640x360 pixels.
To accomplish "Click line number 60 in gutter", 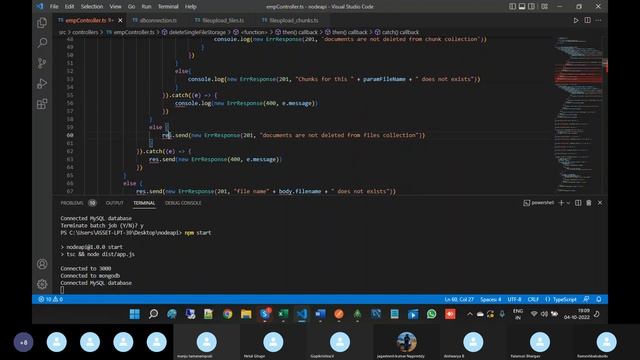I will pyautogui.click(x=70, y=135).
